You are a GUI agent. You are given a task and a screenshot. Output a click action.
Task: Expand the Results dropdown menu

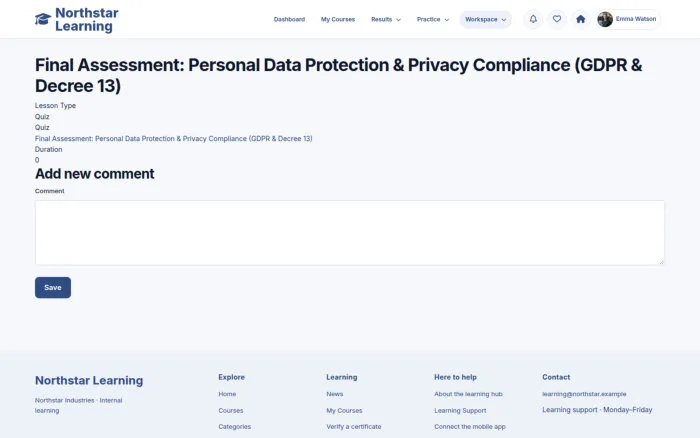pyautogui.click(x=386, y=19)
